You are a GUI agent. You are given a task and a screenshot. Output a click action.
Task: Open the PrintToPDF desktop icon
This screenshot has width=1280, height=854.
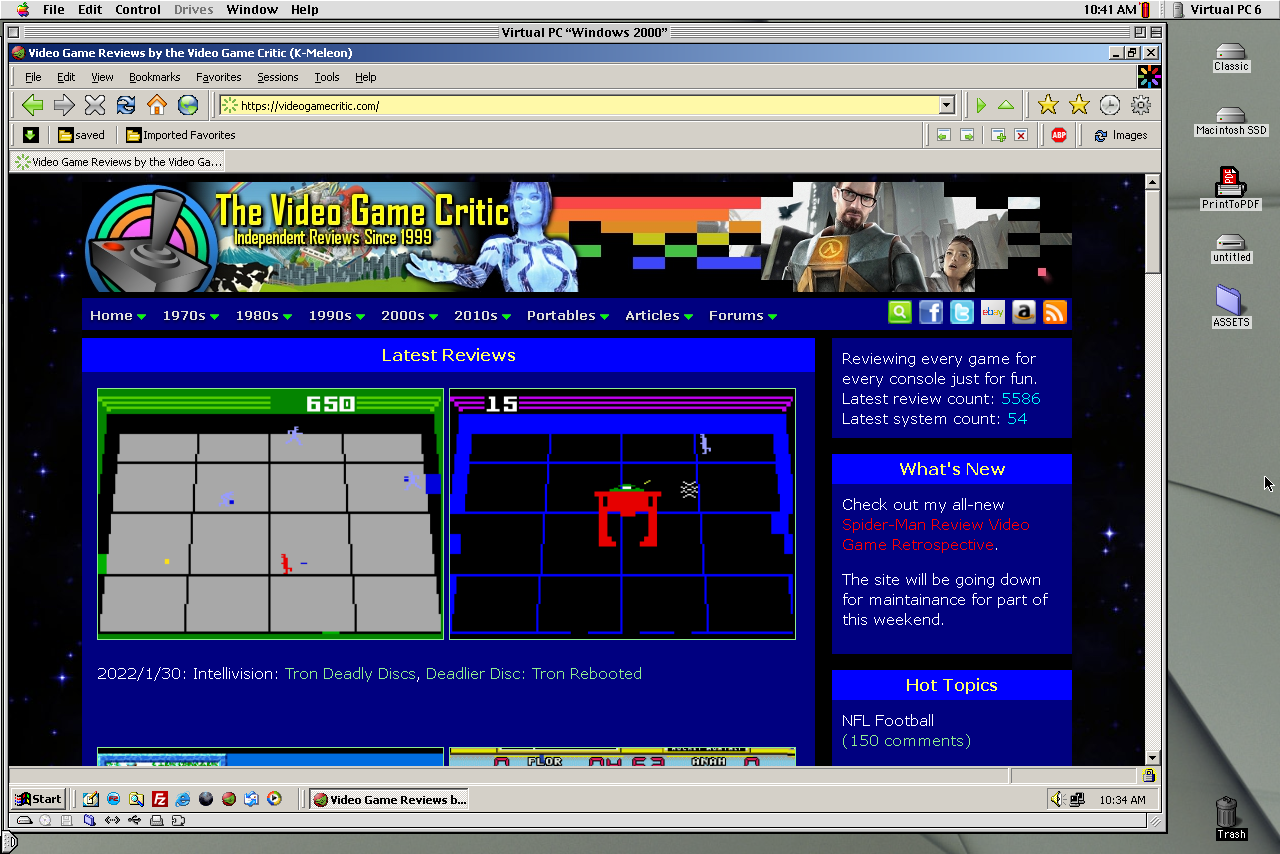tap(1231, 189)
